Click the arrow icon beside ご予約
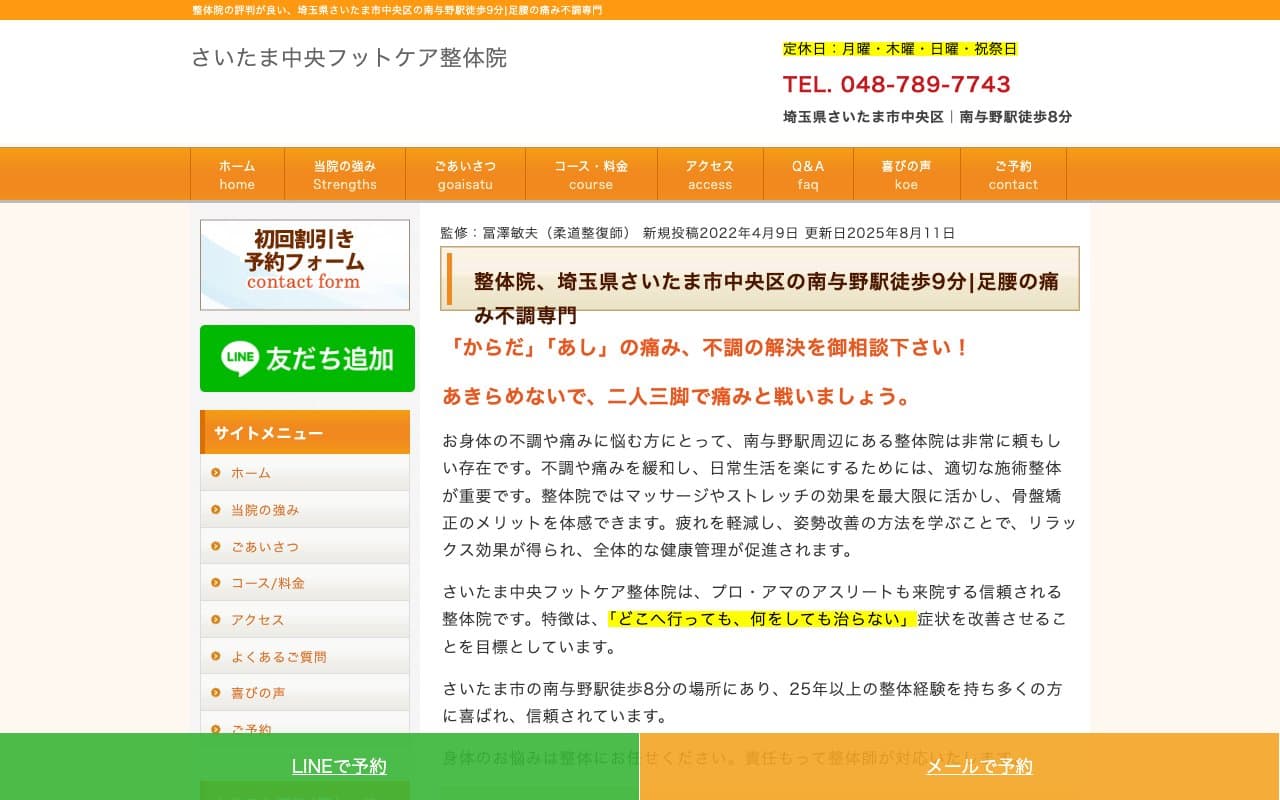1280x800 pixels. (218, 729)
